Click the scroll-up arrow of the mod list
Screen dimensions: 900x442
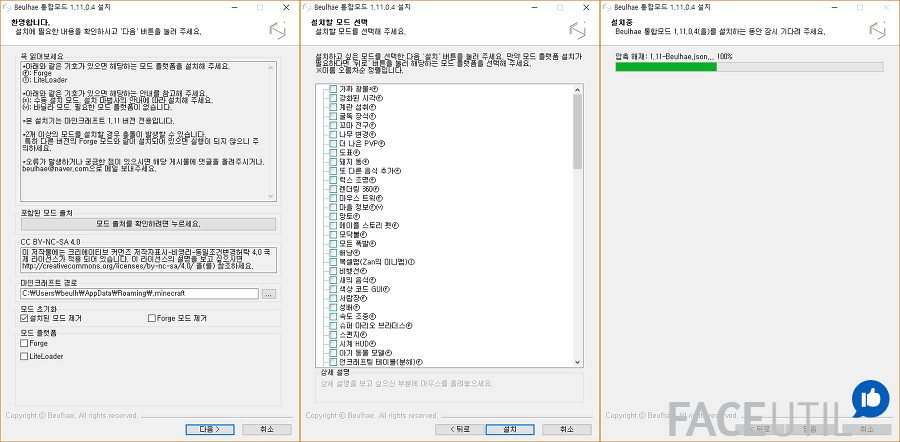(577, 90)
